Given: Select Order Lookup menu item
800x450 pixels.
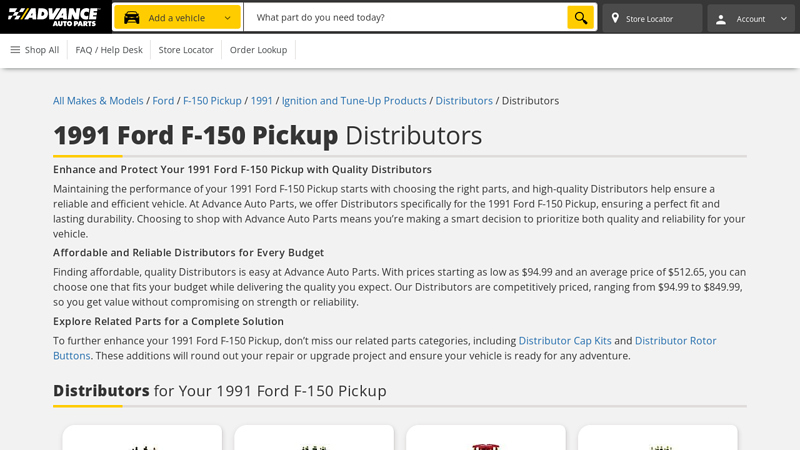Looking at the screenshot, I should (258, 50).
